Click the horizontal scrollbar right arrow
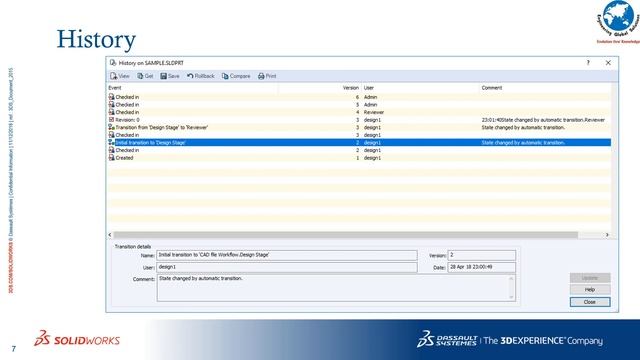 click(x=607, y=235)
